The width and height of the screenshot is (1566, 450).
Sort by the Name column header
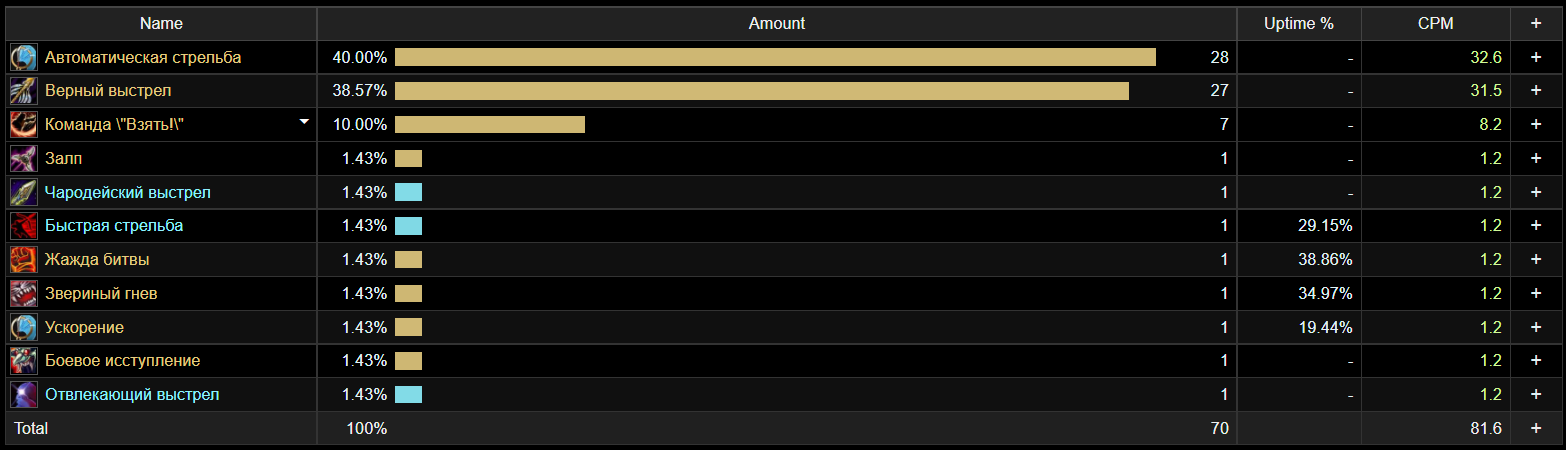161,23
